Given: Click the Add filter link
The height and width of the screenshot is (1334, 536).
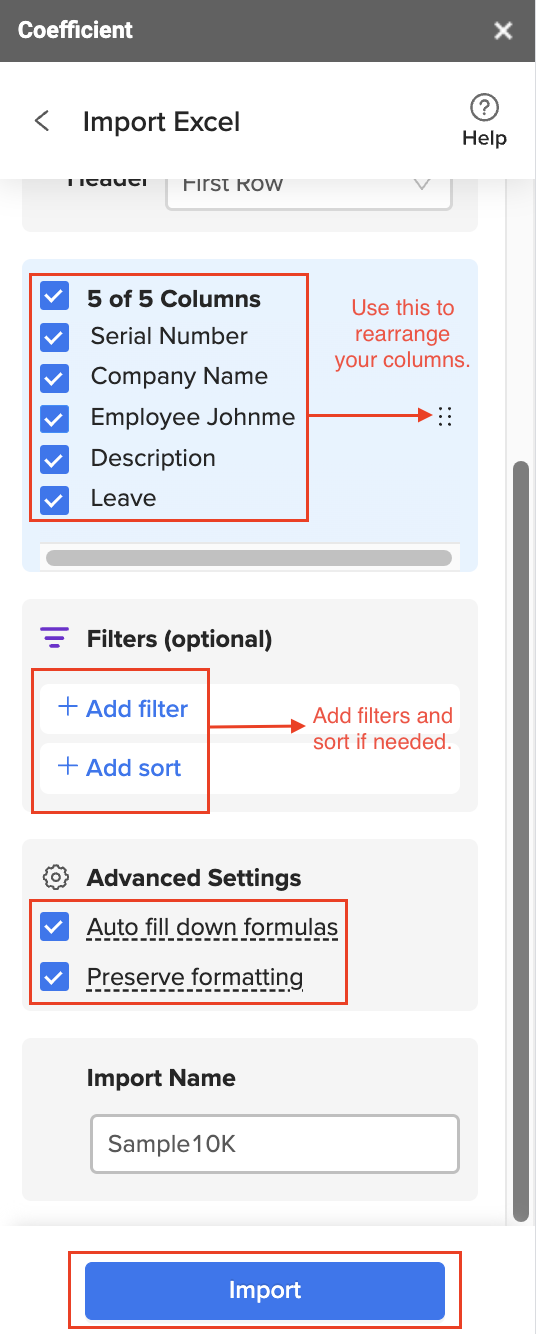Looking at the screenshot, I should click(x=137, y=708).
